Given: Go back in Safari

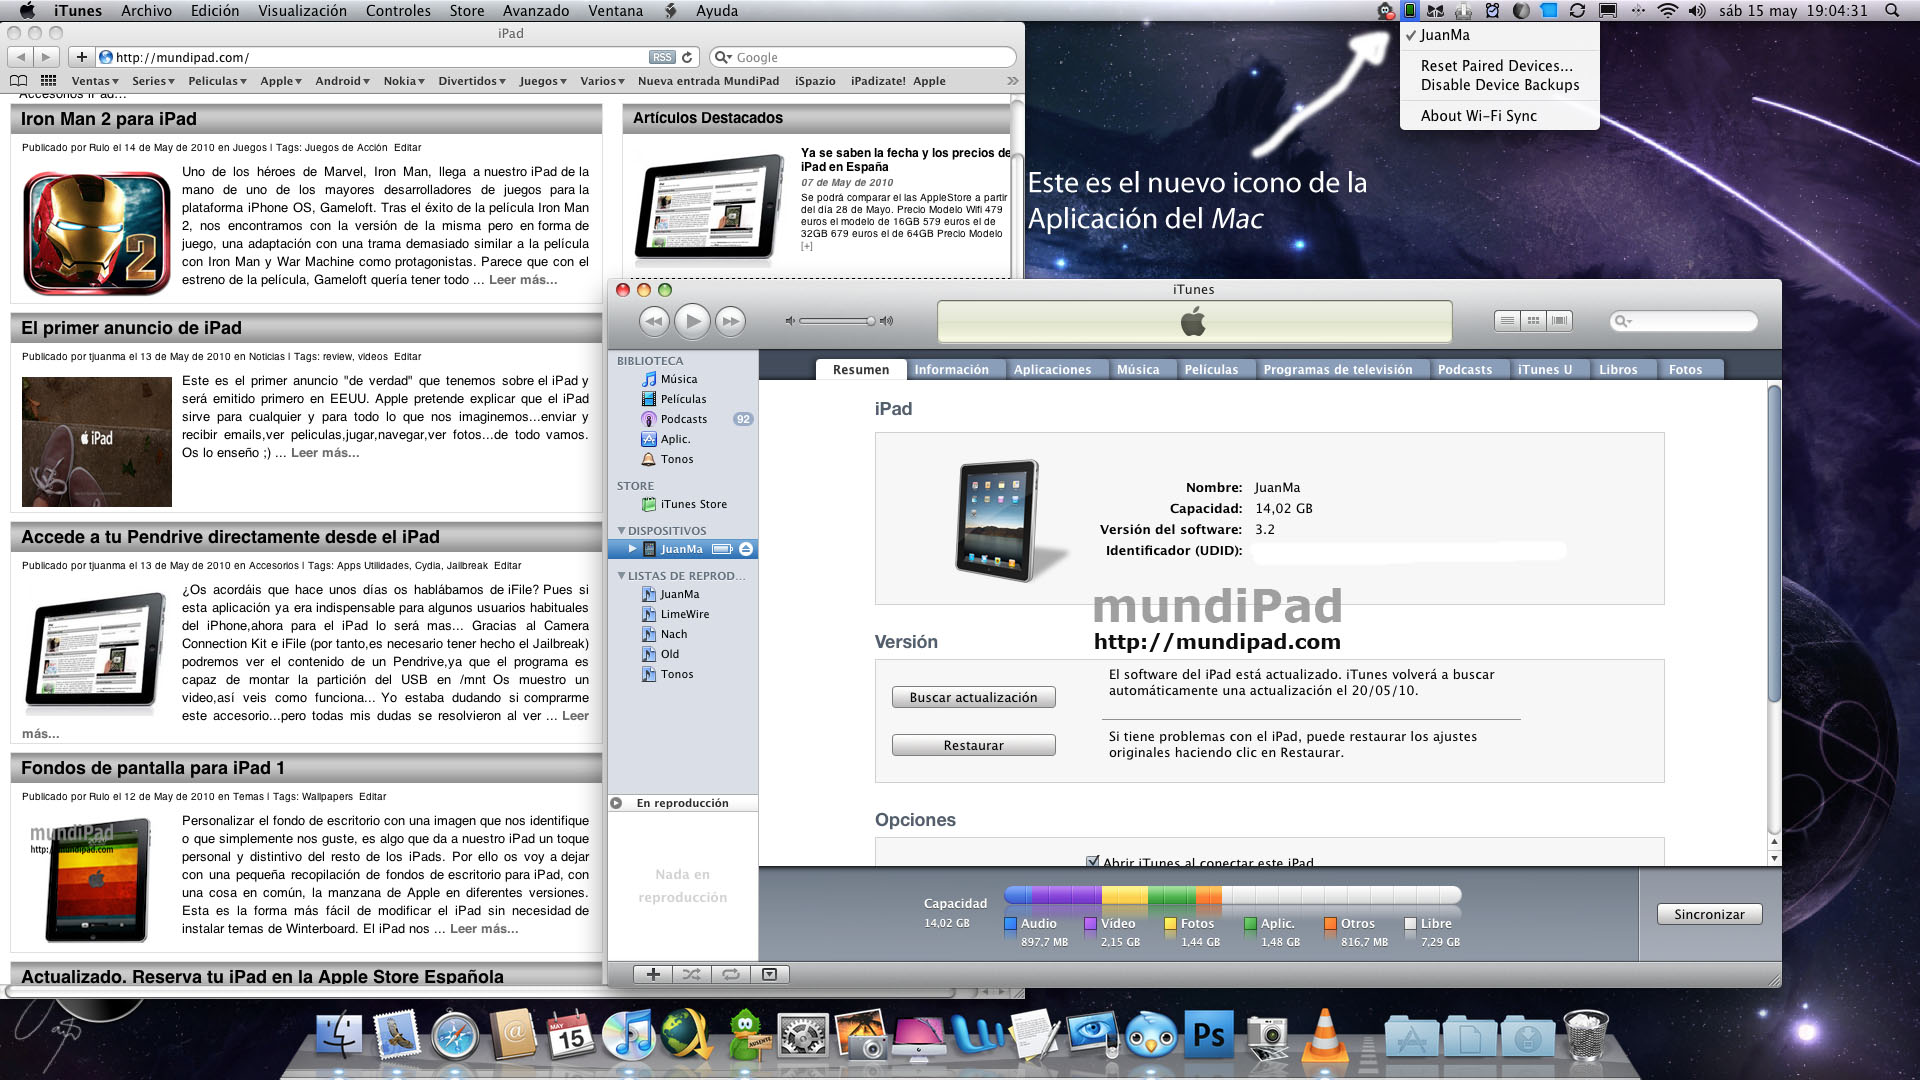Looking at the screenshot, I should [22, 58].
